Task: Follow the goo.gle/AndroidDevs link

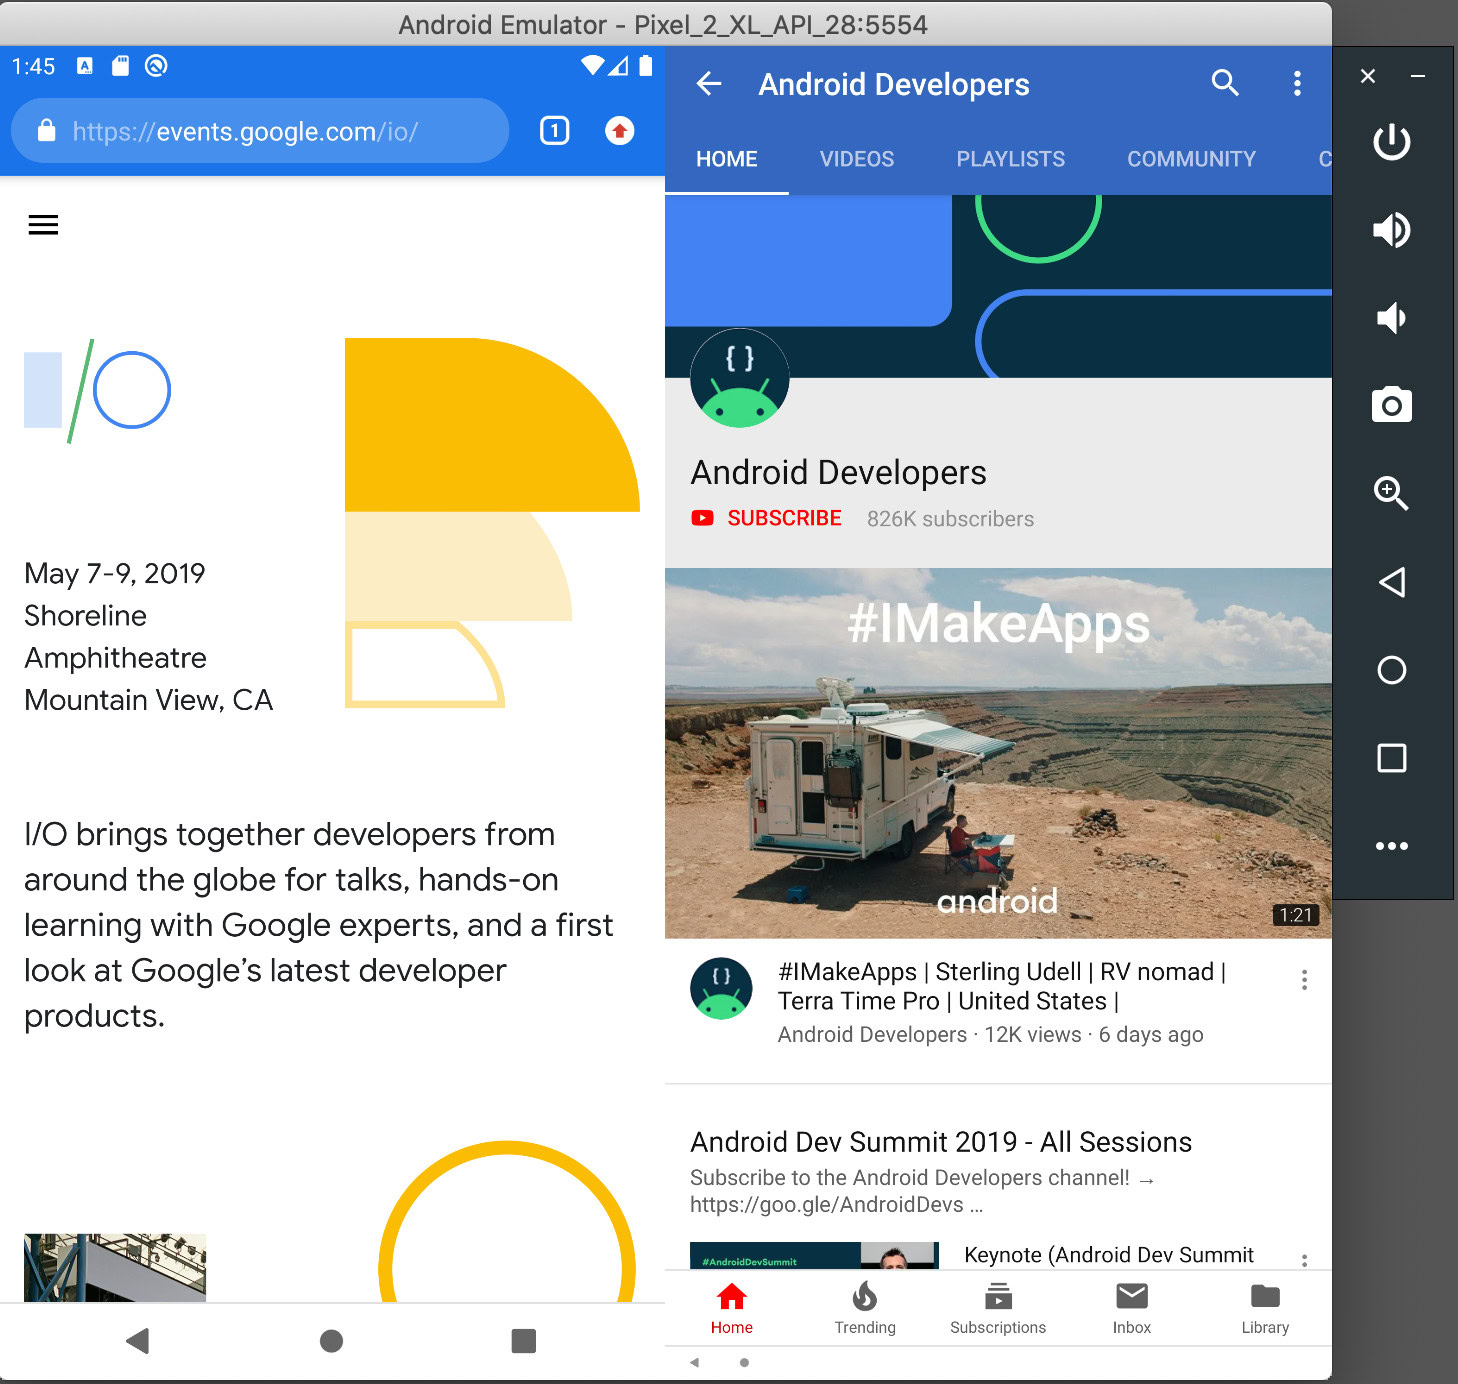Action: click(836, 1205)
